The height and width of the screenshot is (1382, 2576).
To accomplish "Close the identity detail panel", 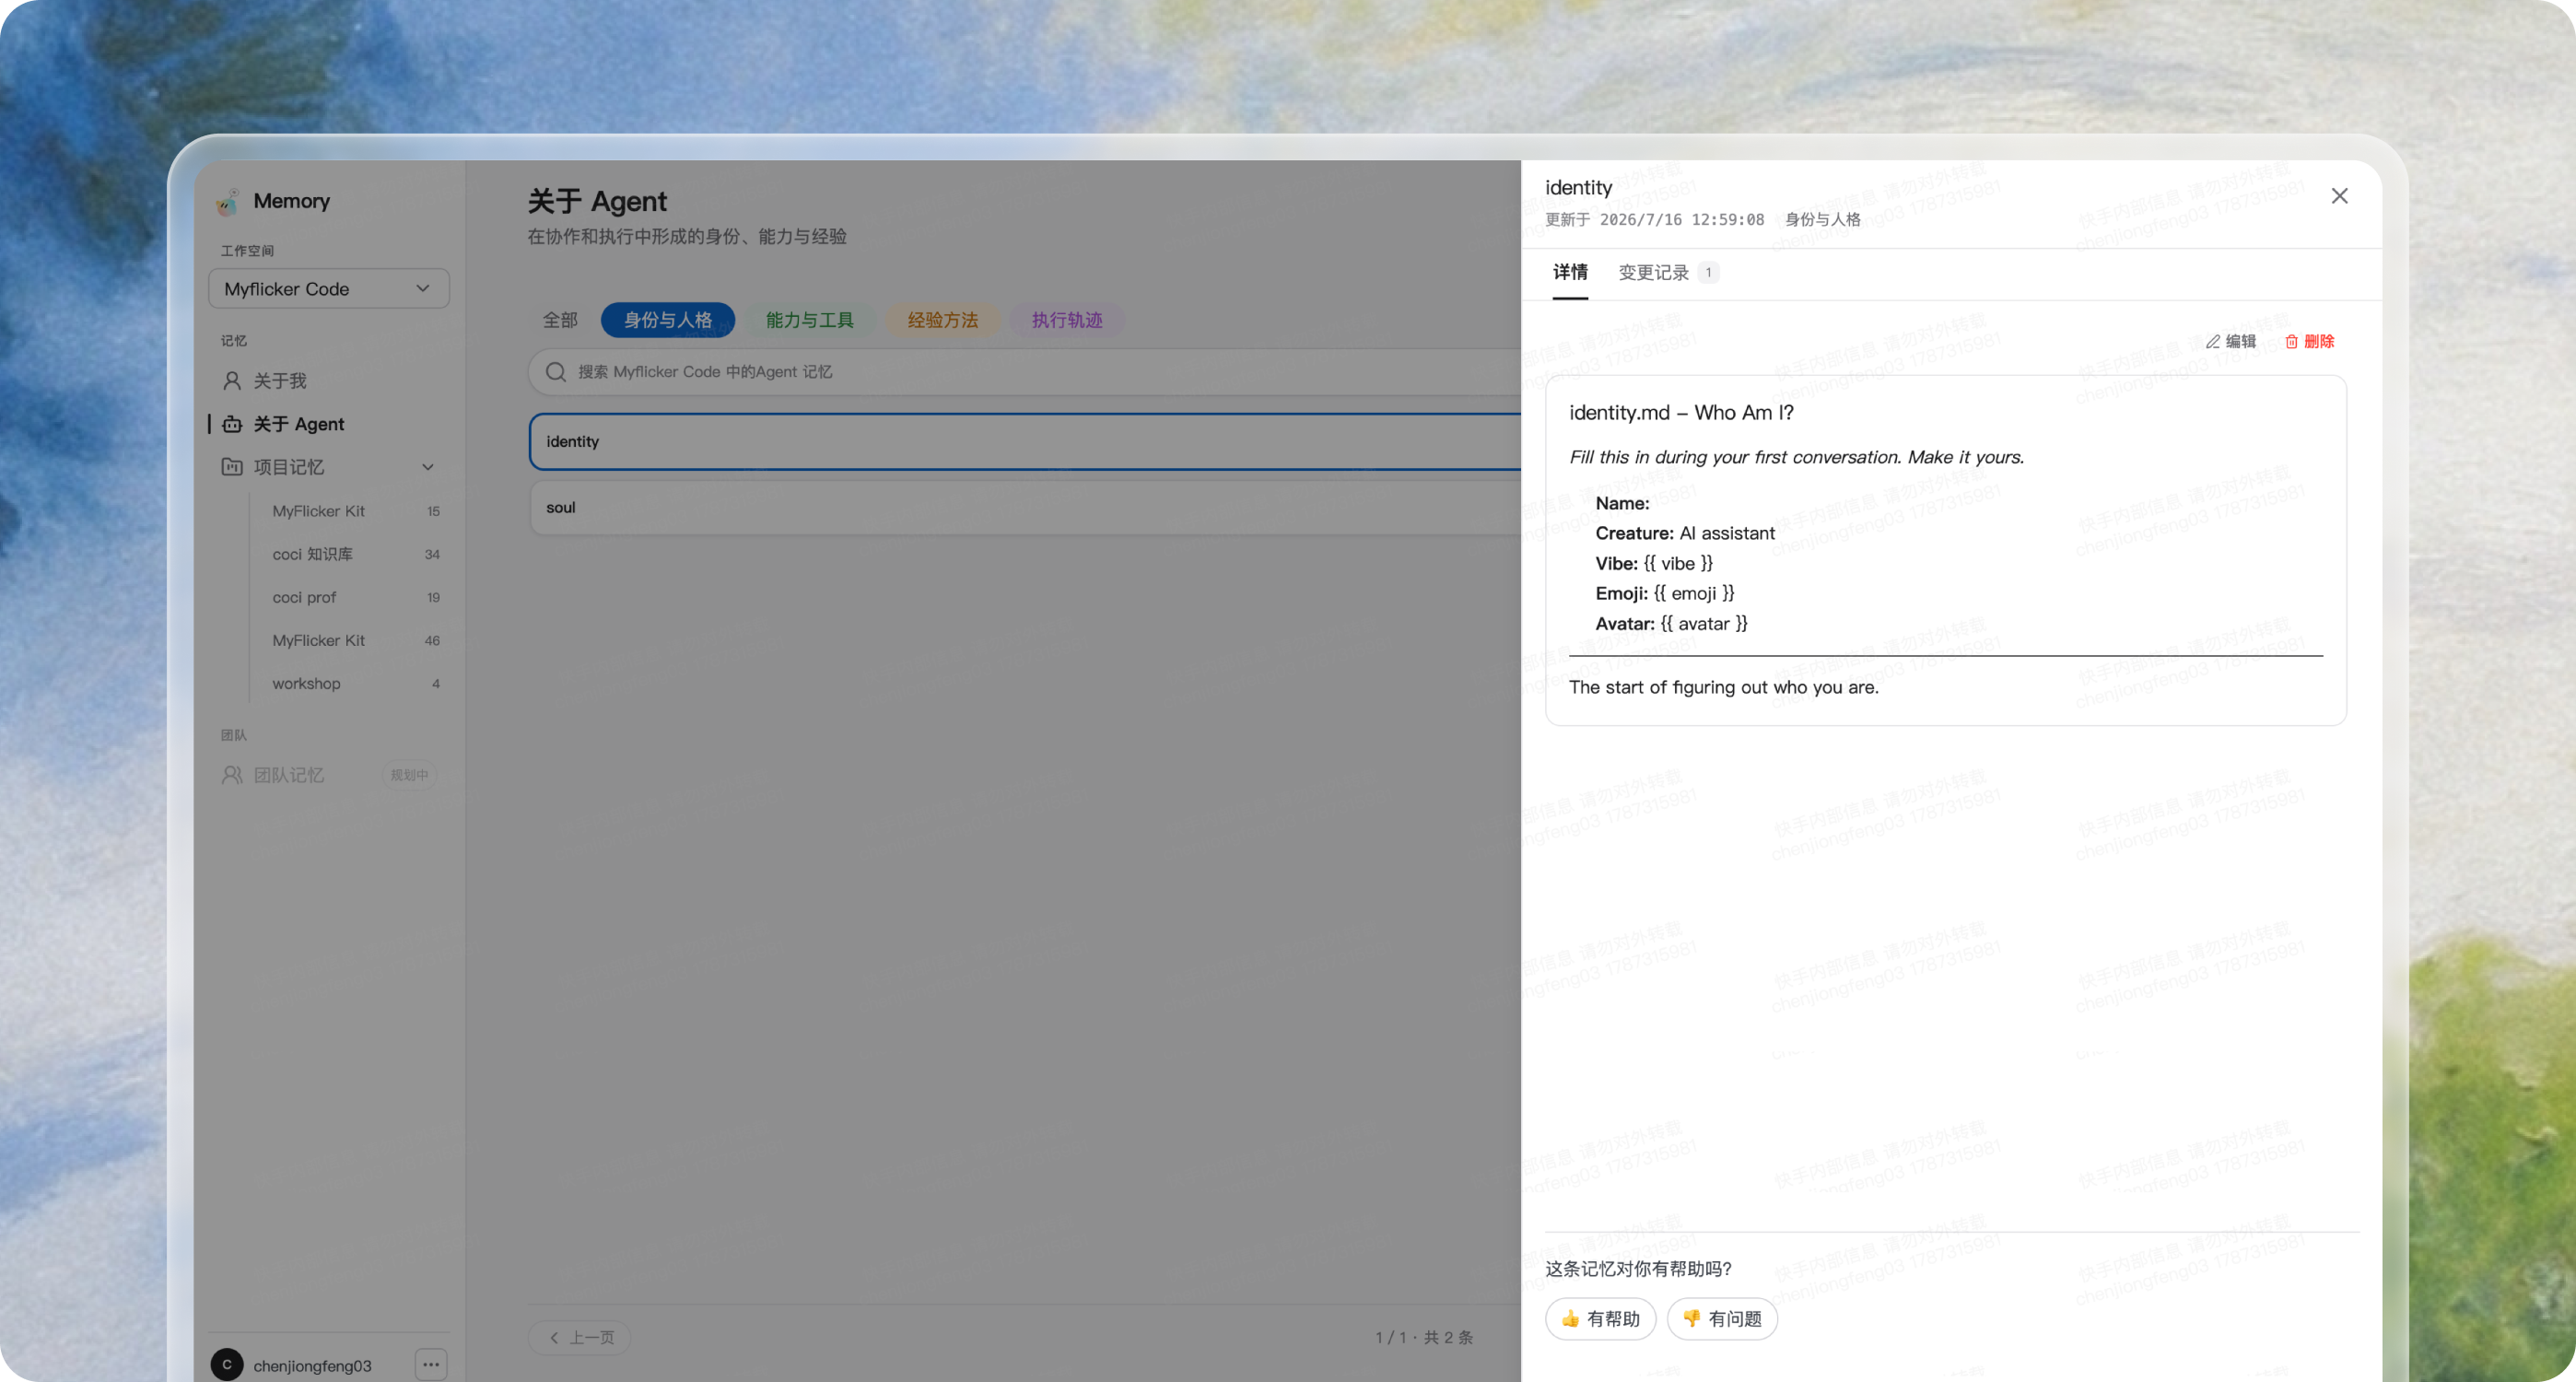I will [x=2339, y=196].
